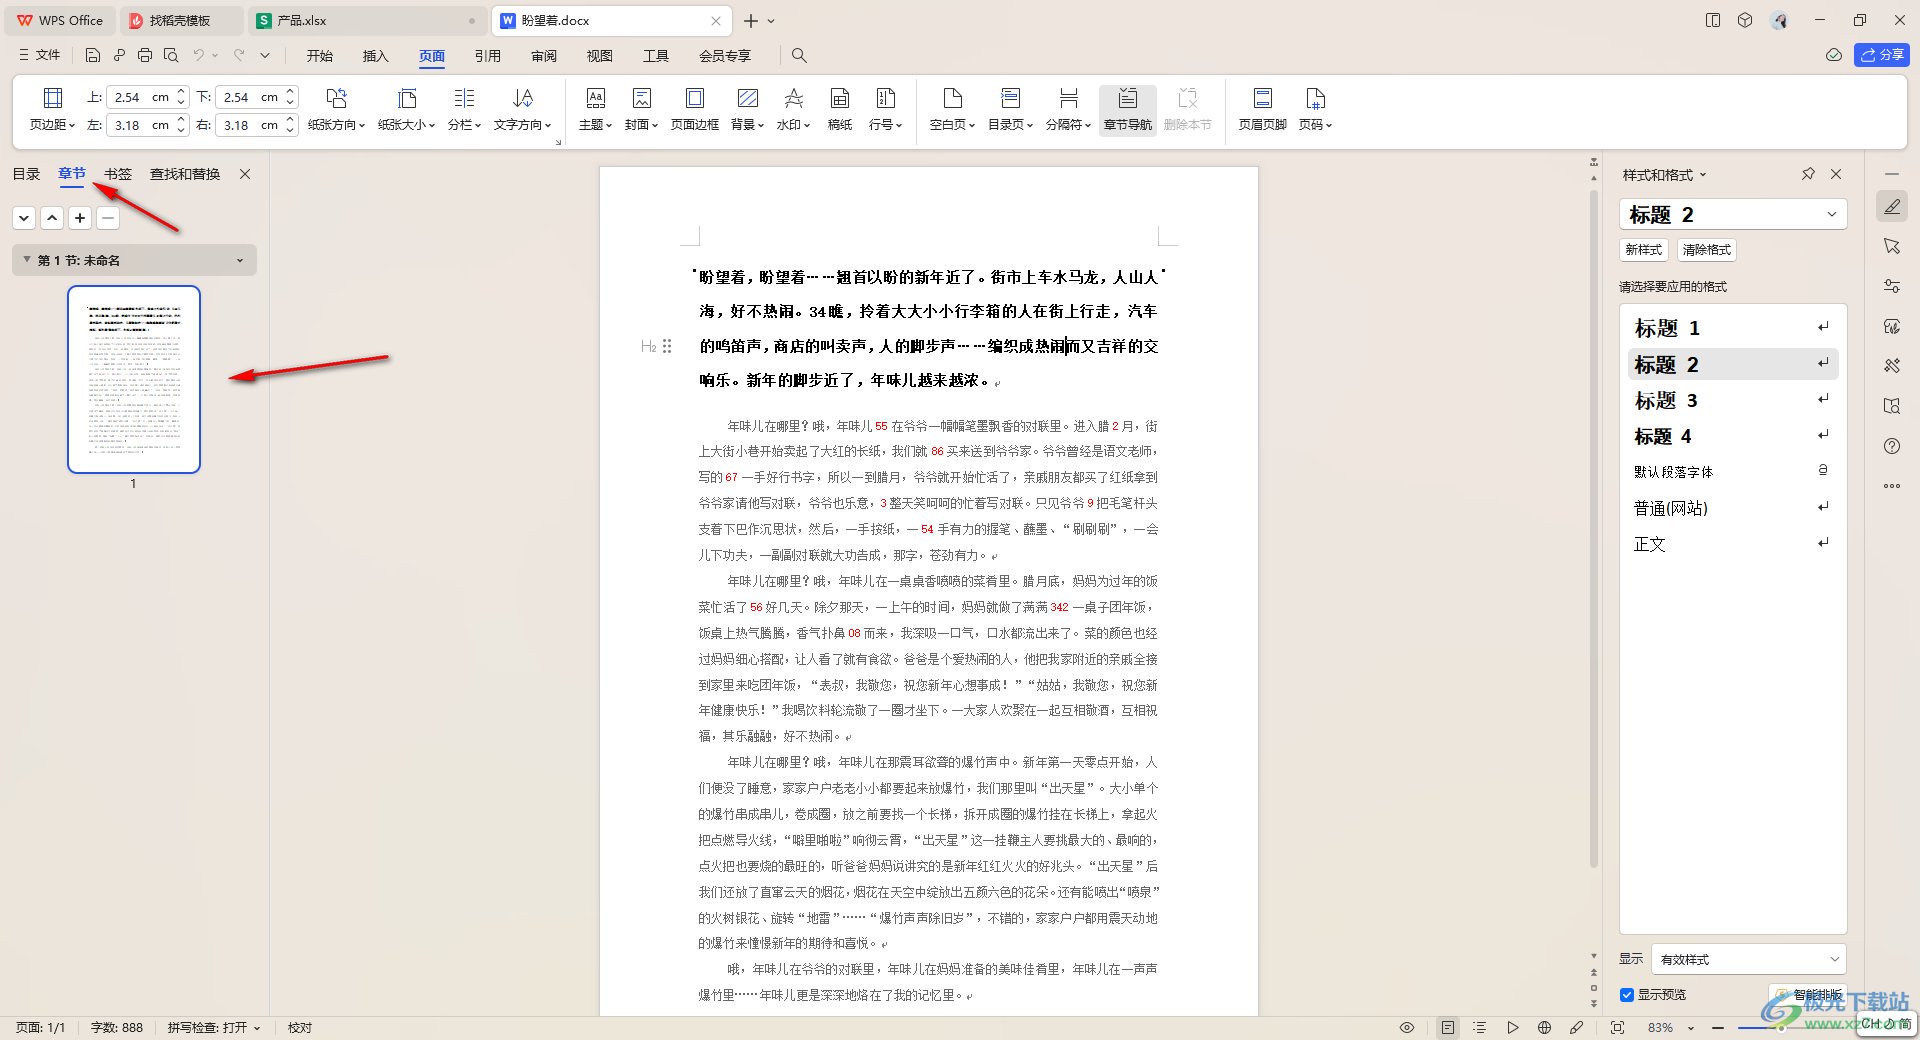Open the 纸张方向 page orientation menu
This screenshot has width=1920, height=1040.
click(x=336, y=109)
